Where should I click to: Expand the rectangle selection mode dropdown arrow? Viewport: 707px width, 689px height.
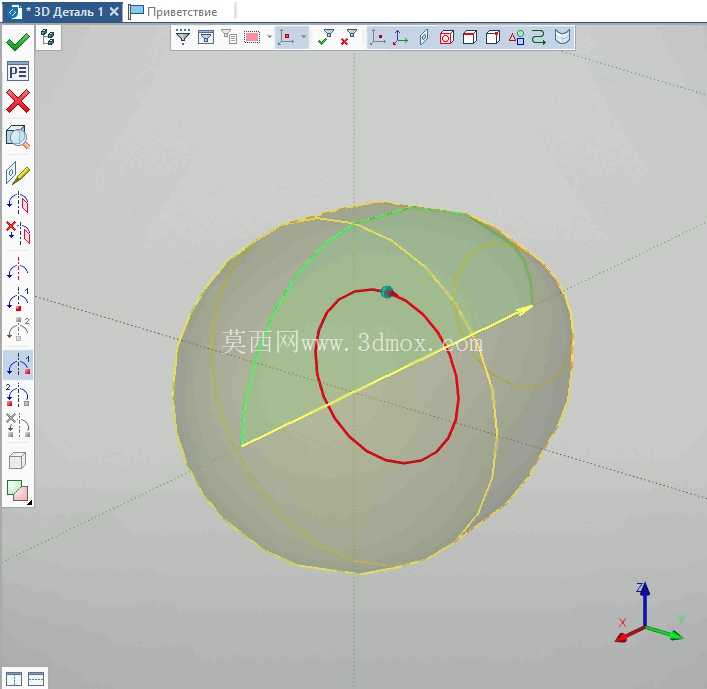pos(270,37)
